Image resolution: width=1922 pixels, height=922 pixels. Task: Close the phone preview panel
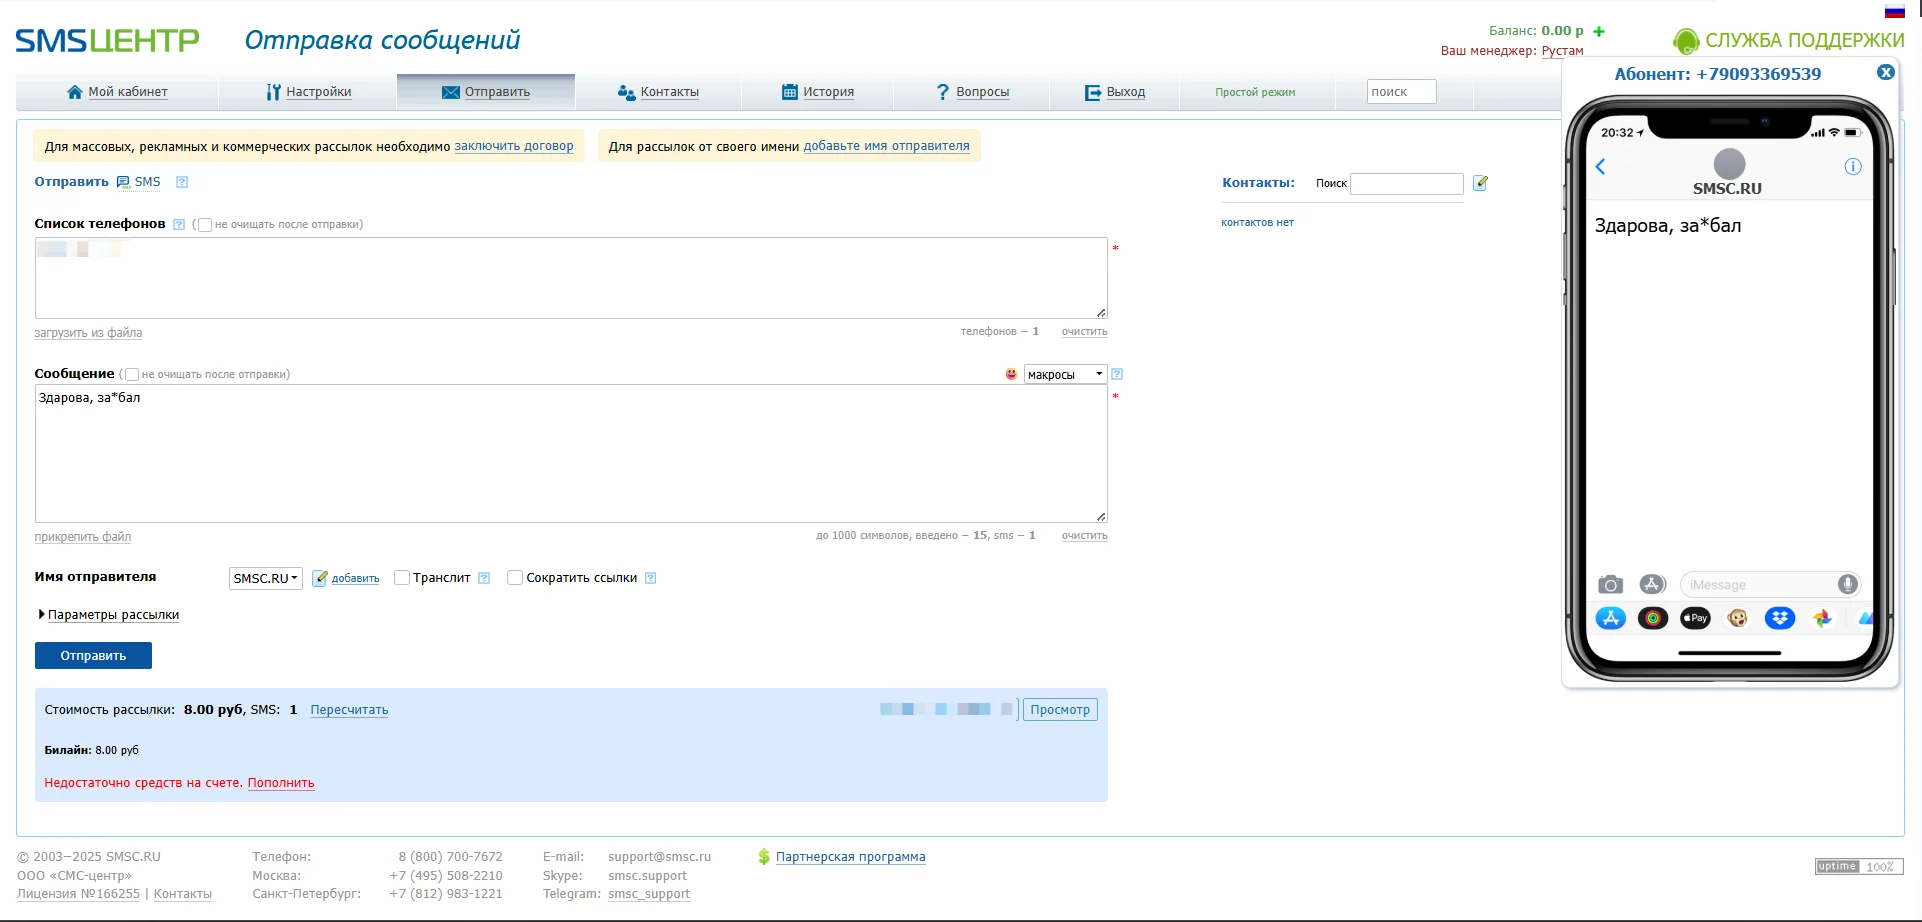[x=1886, y=72]
